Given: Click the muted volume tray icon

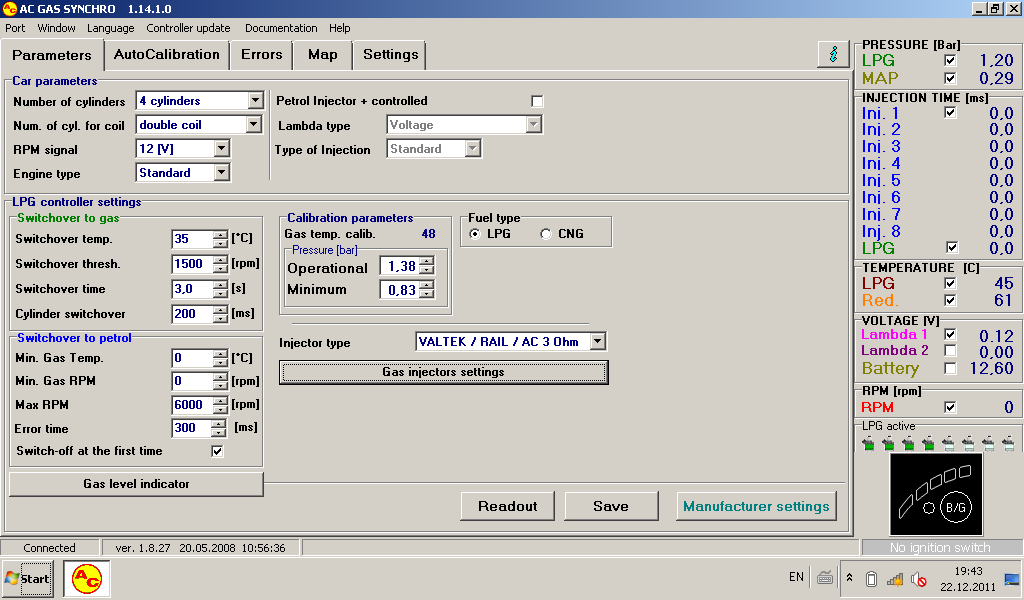Looking at the screenshot, I should pyautogui.click(x=919, y=578).
